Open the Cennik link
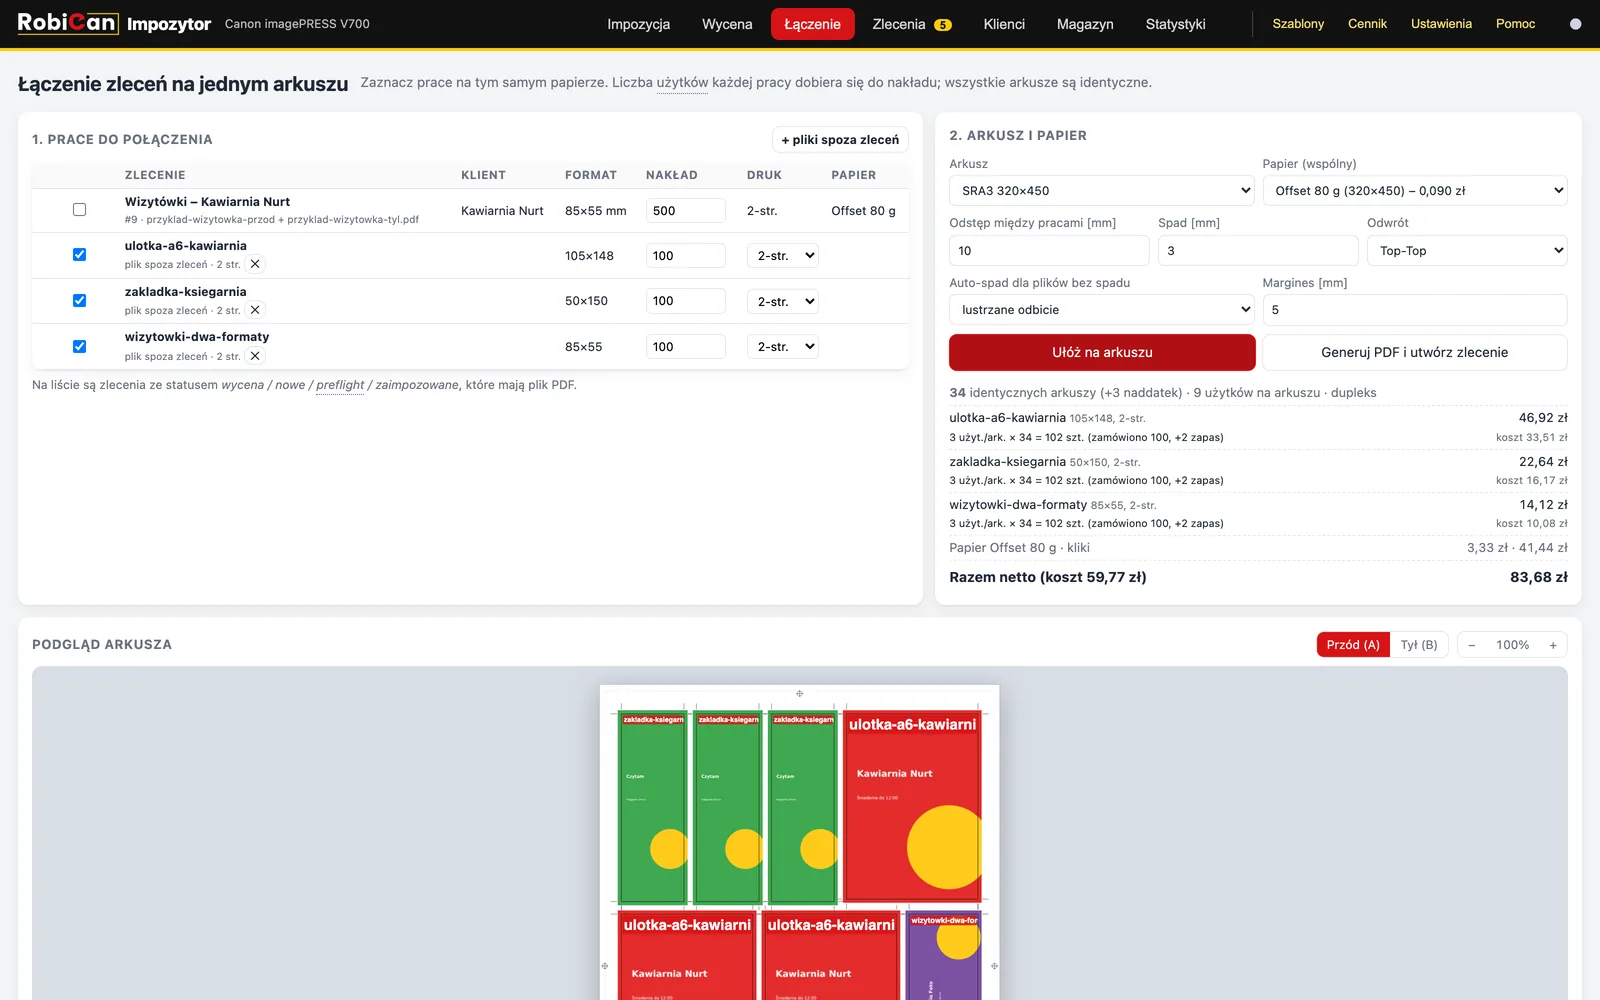Screen dimensions: 1600x1000 point(1367,24)
